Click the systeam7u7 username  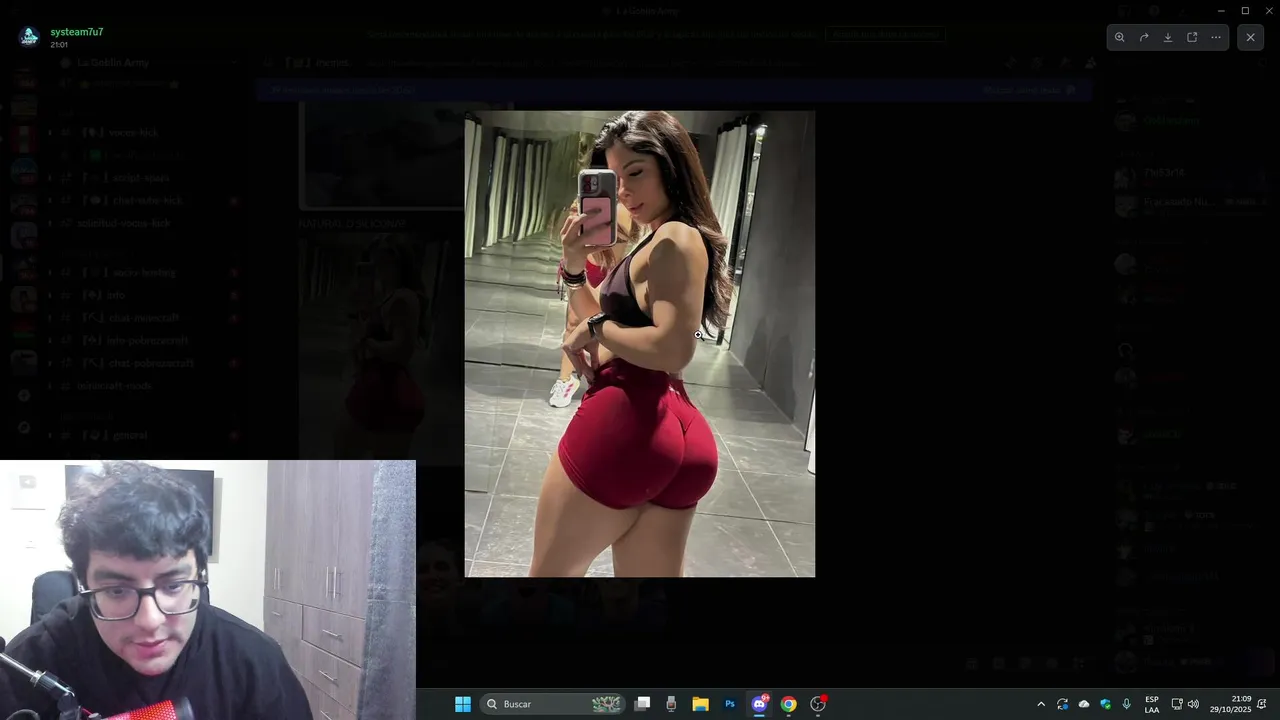pos(77,32)
